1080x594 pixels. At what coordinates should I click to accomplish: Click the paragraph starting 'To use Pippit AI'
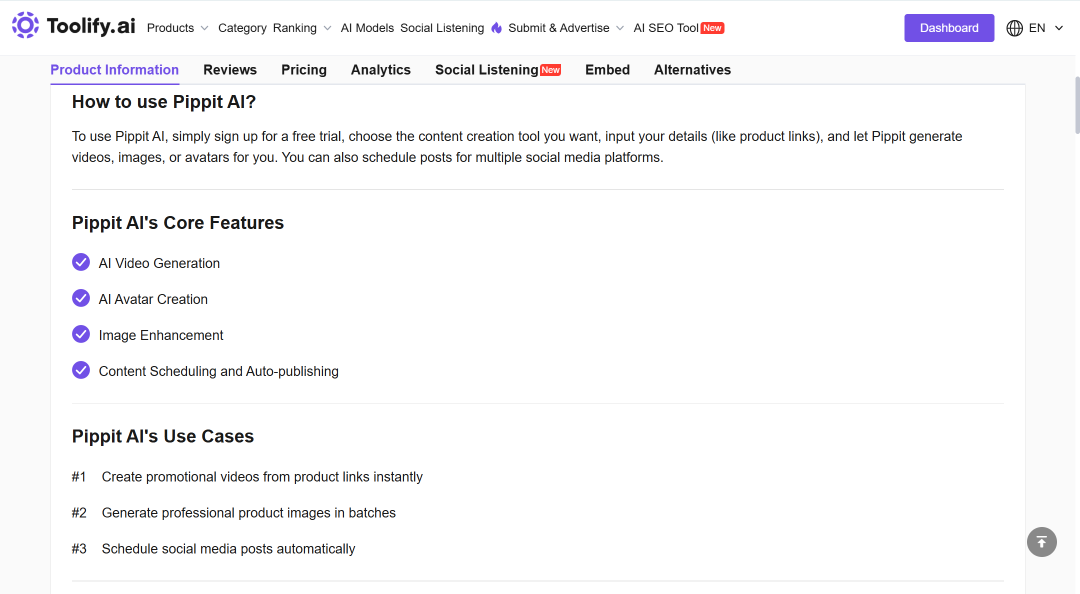[x=517, y=147]
